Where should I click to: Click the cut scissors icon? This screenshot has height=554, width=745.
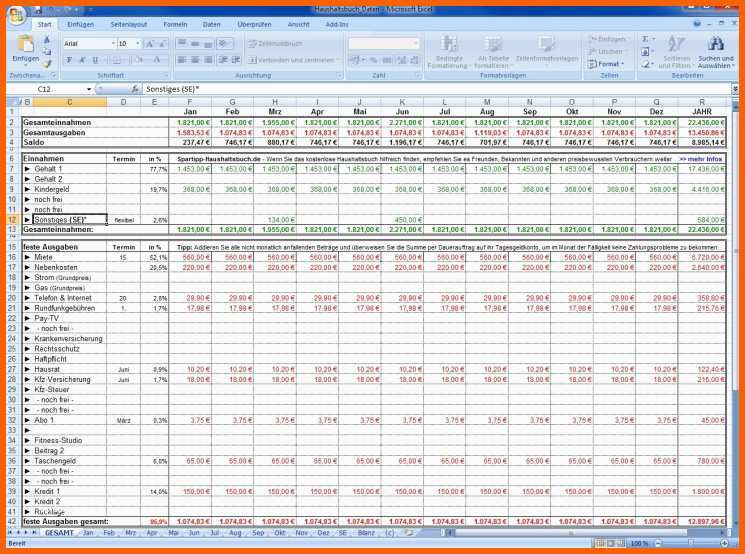tap(47, 40)
